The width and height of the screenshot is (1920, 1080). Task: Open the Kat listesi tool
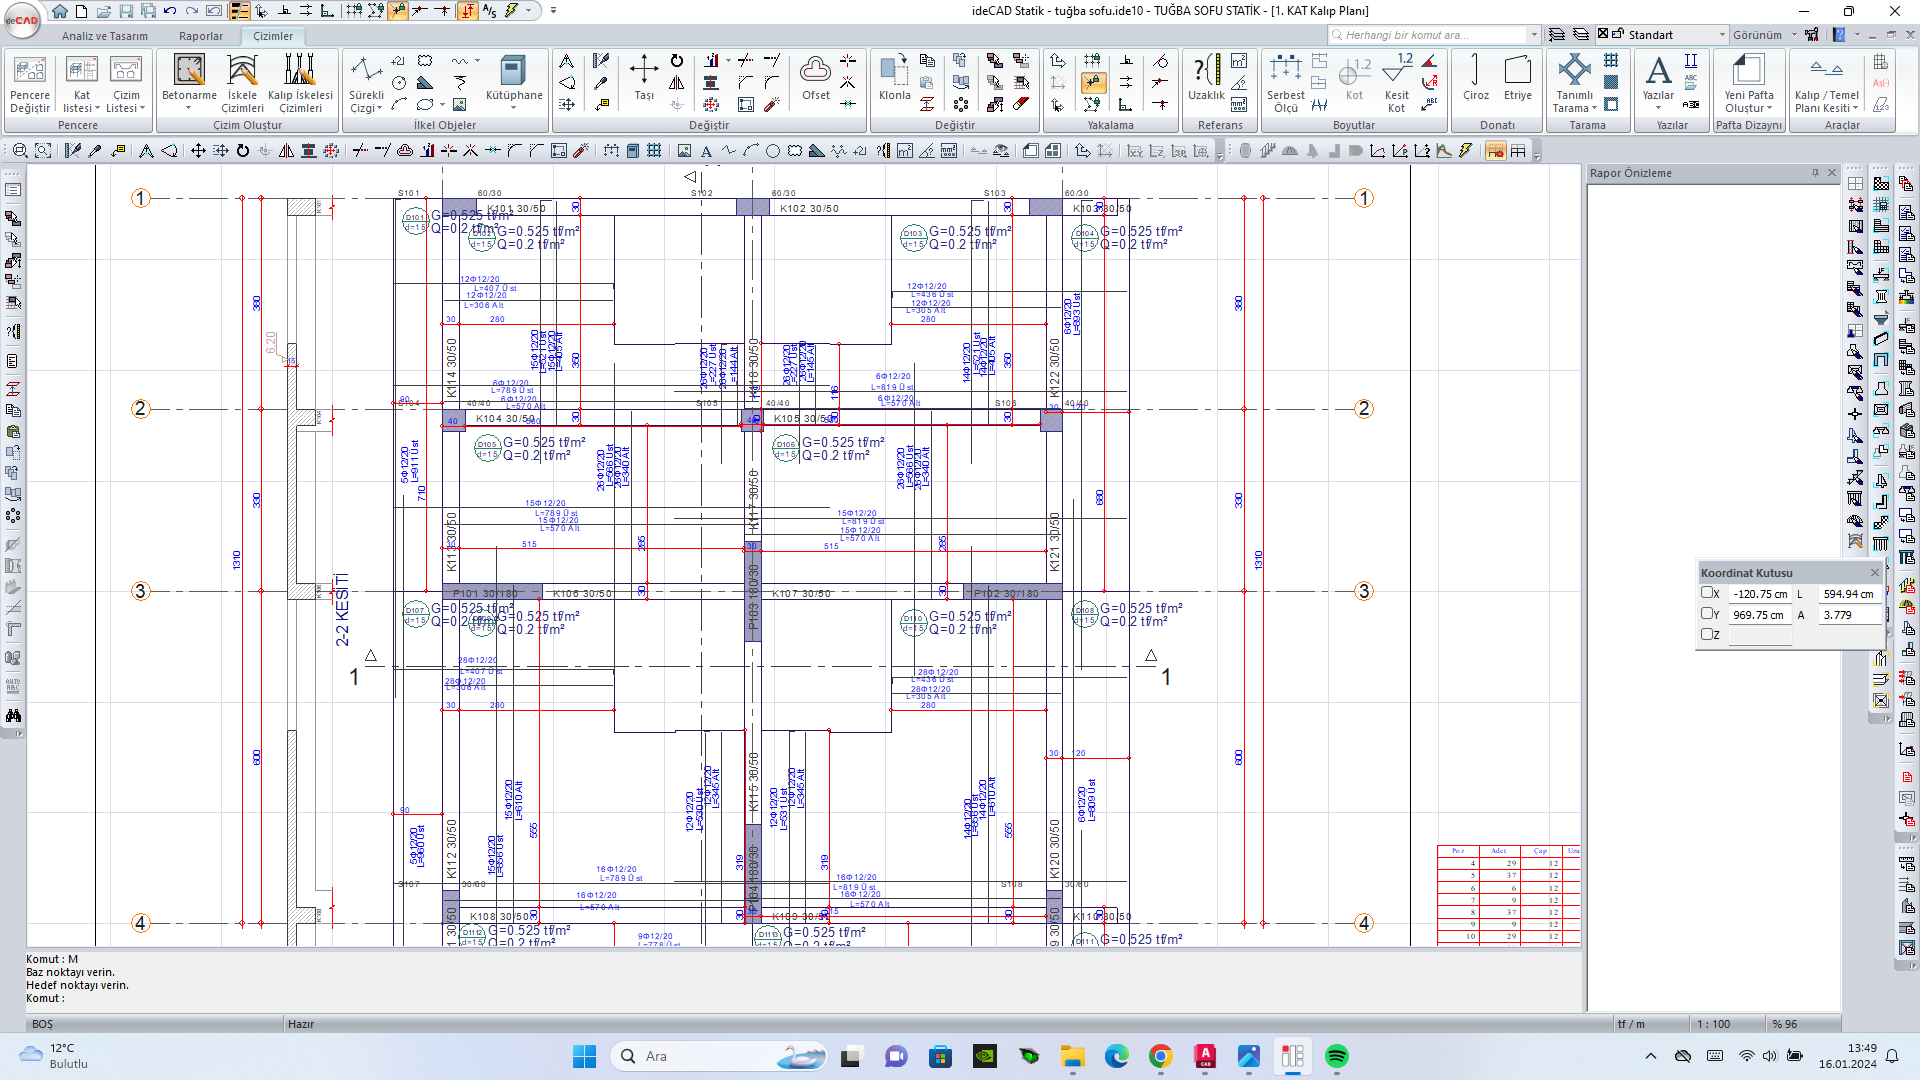point(81,84)
